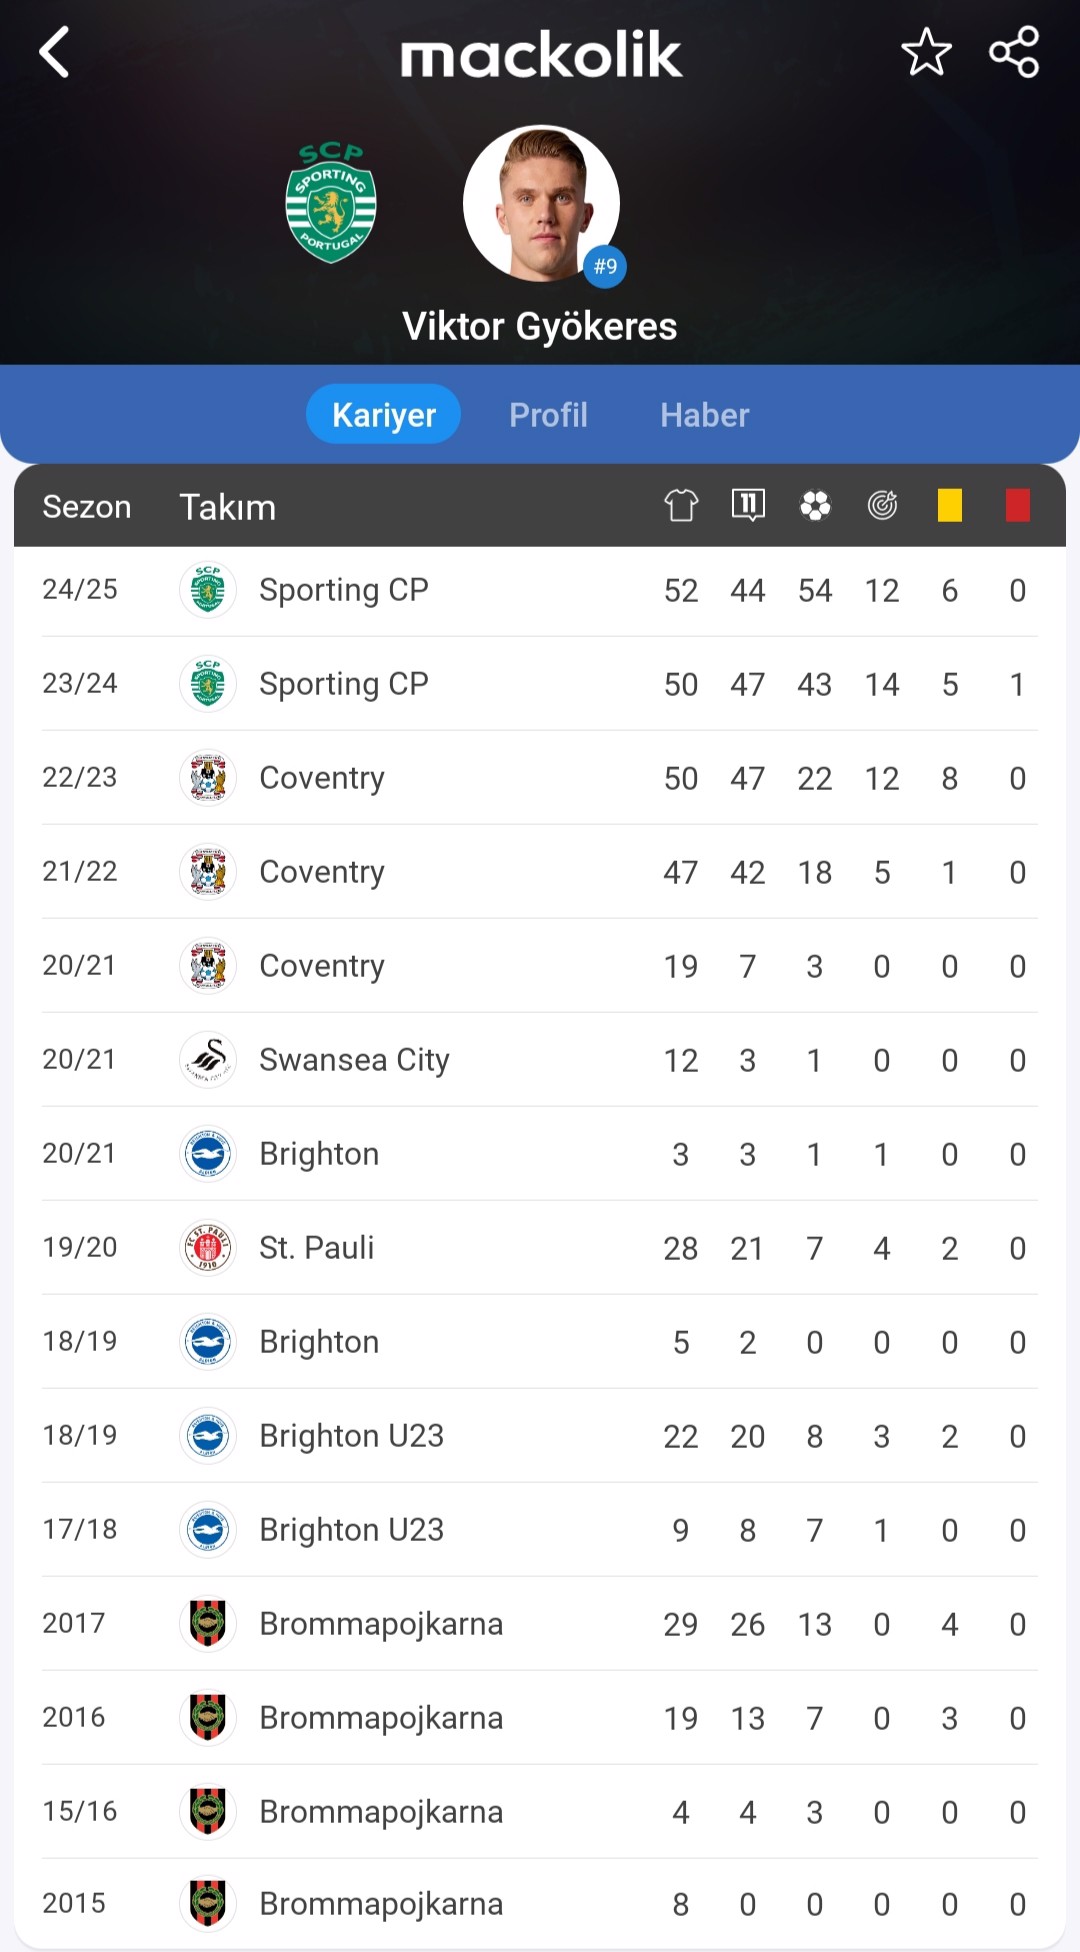The height and width of the screenshot is (1952, 1080).
Task: Tap the yellow card column icon
Action: (949, 505)
